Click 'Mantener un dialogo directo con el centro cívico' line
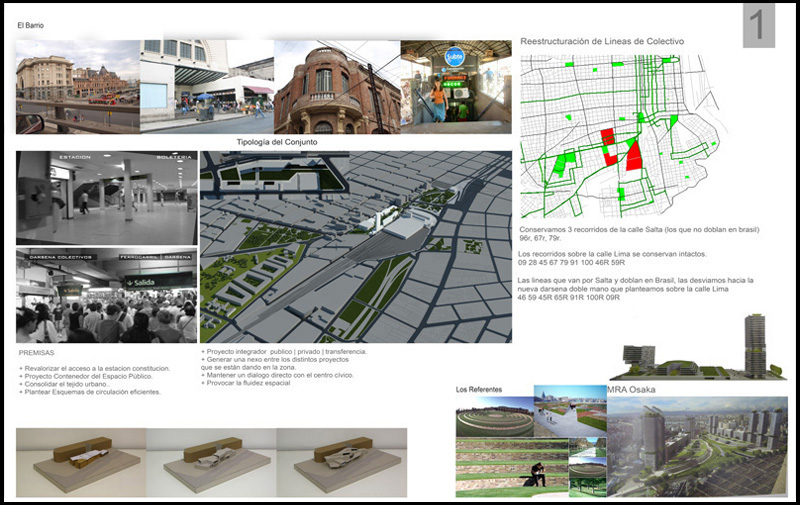 coord(277,375)
